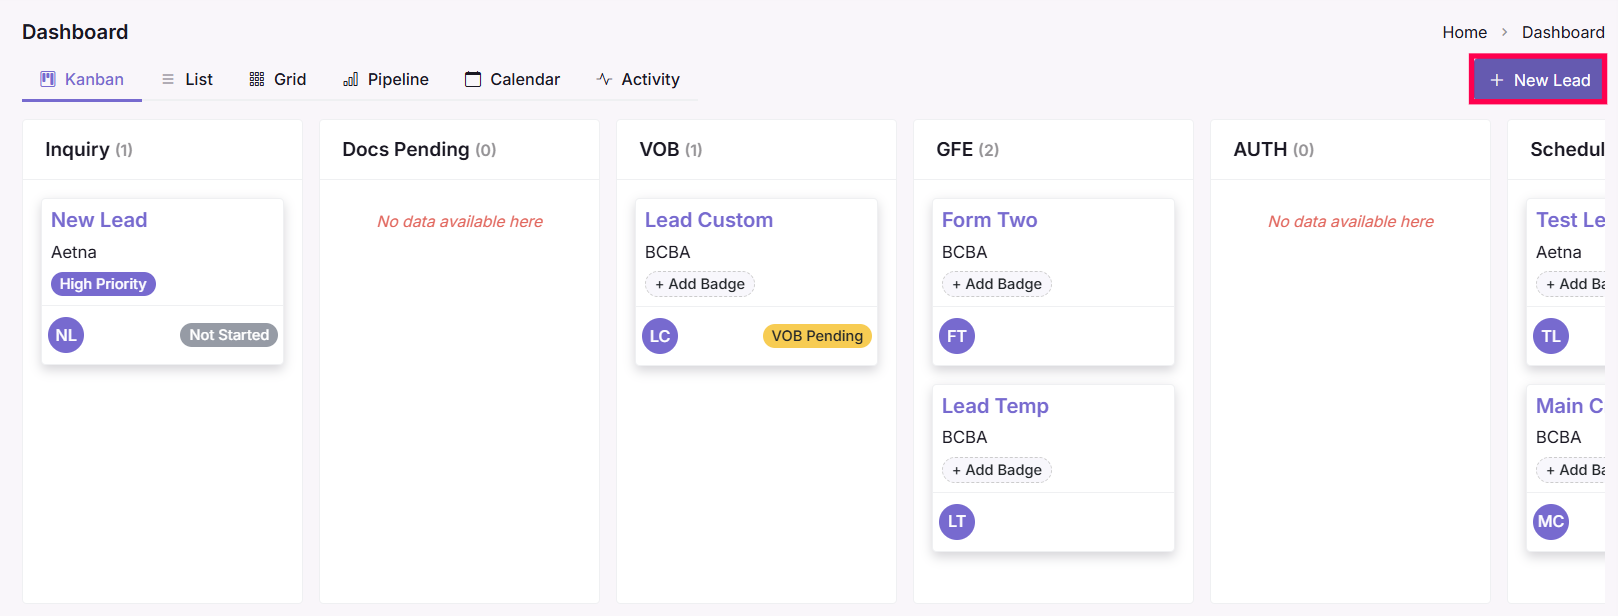Click the MC avatar in Scheduling column
The image size is (1618, 616).
point(1551,522)
